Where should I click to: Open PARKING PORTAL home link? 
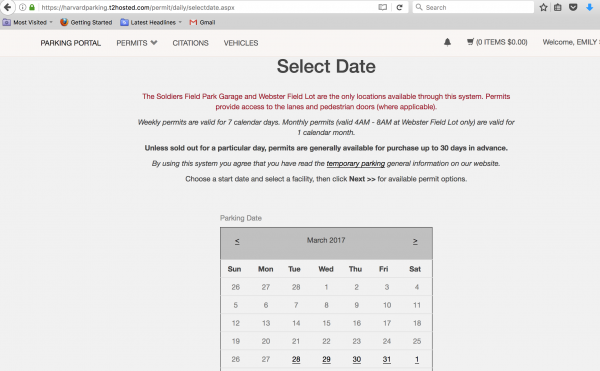point(70,43)
